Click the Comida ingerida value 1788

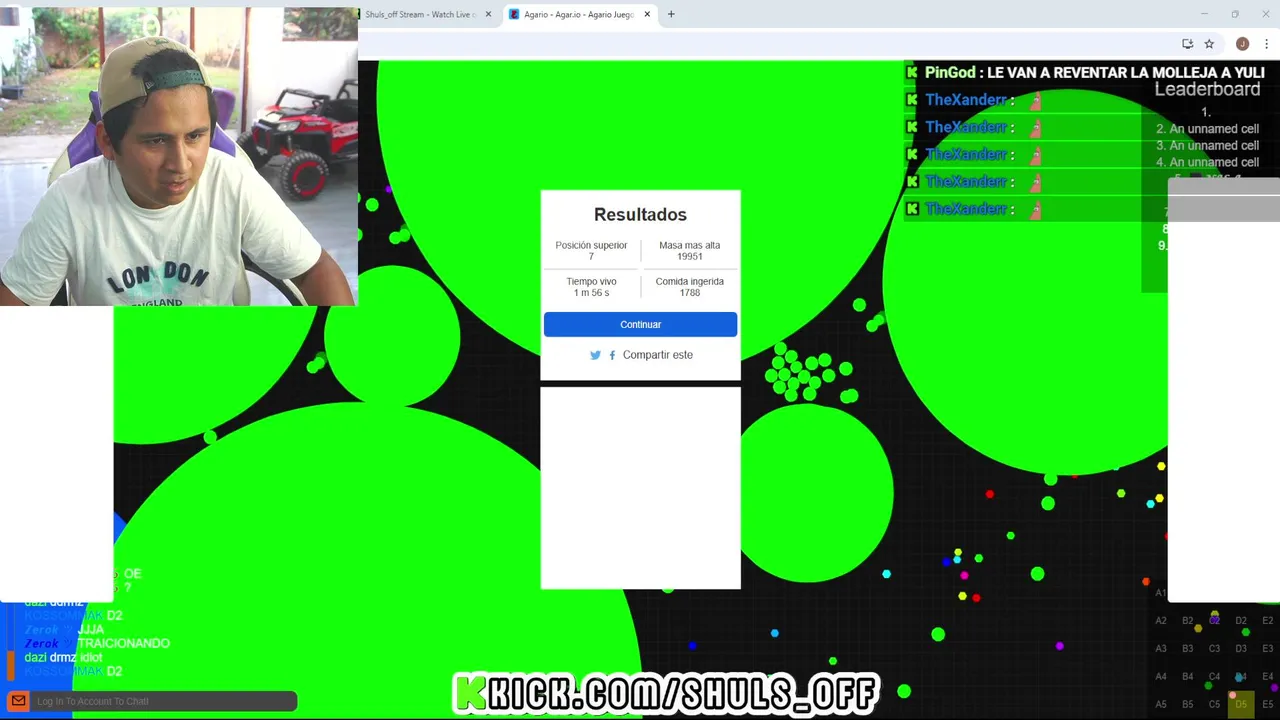point(689,293)
